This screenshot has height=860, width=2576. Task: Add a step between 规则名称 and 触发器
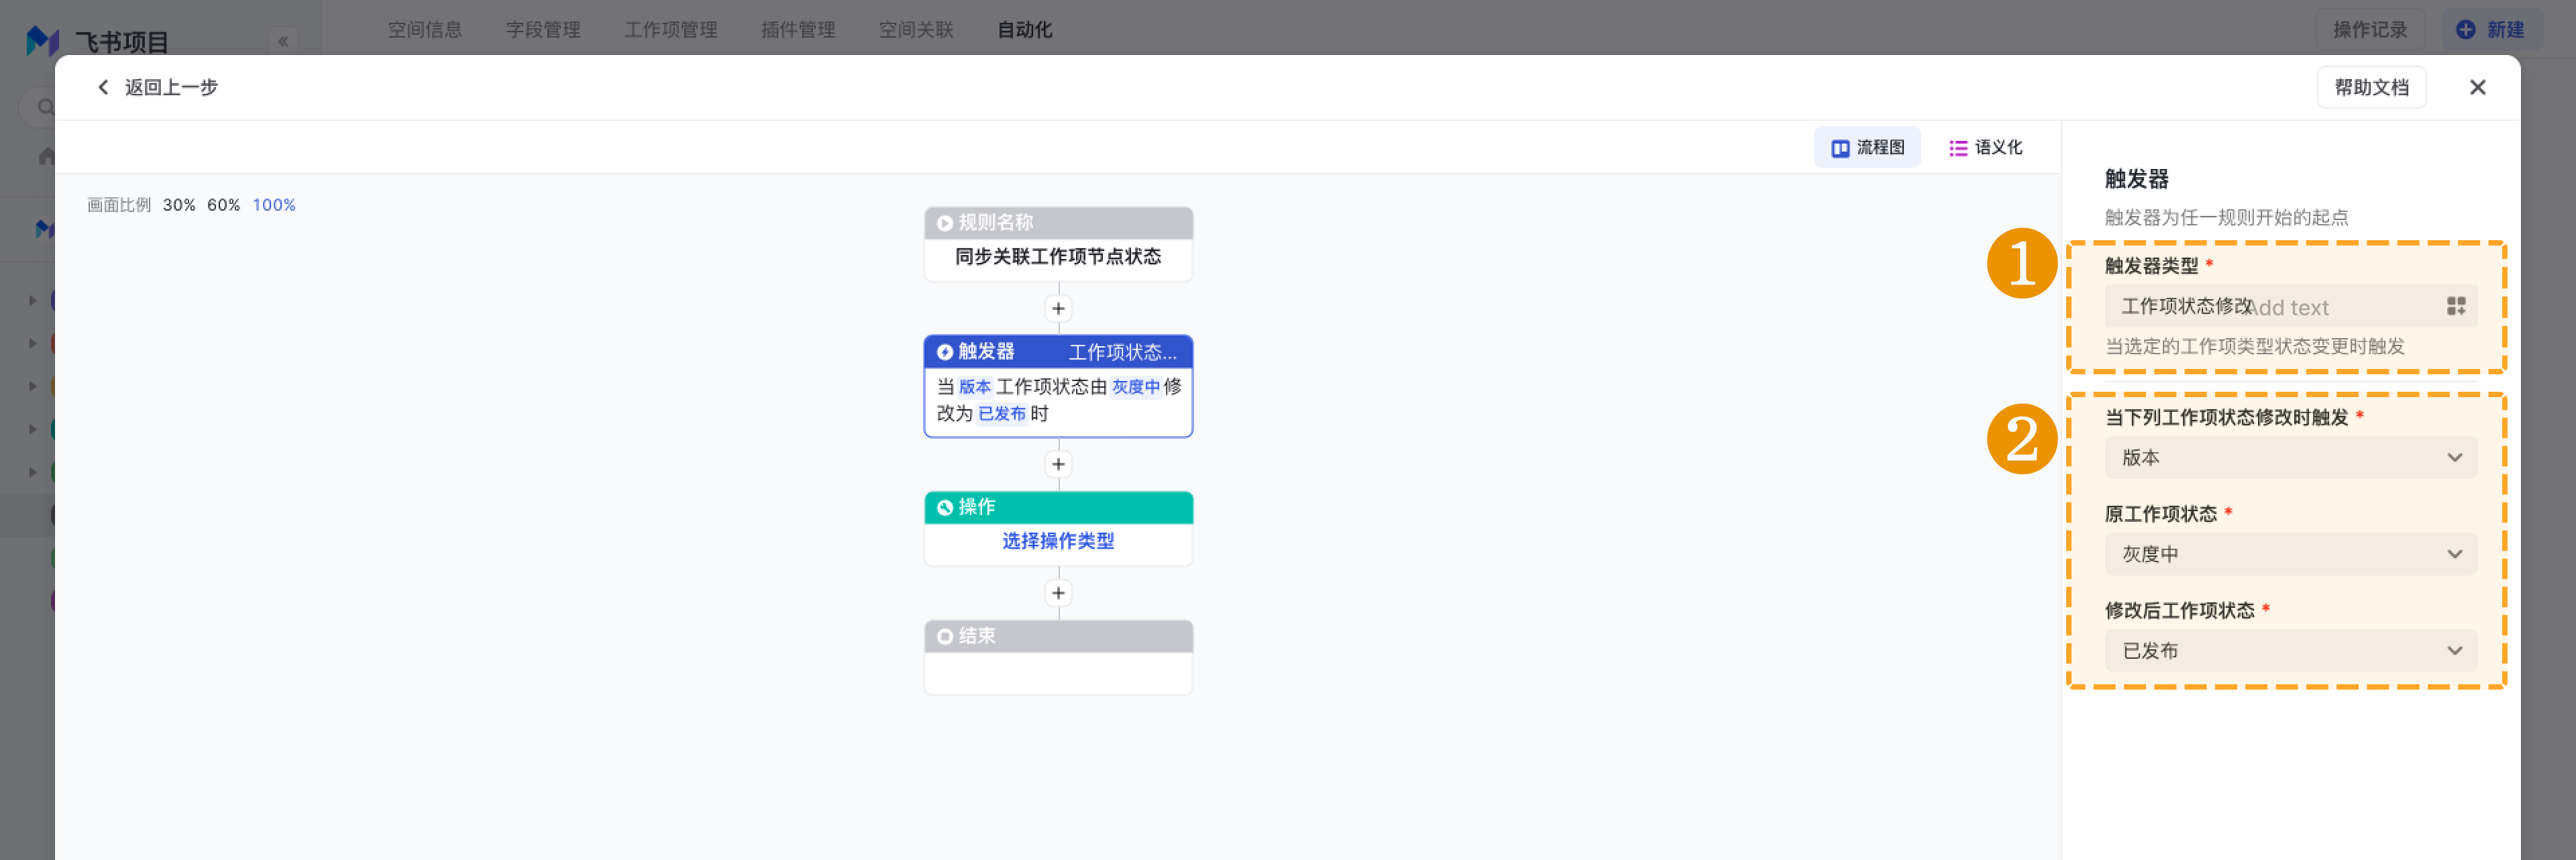tap(1058, 309)
